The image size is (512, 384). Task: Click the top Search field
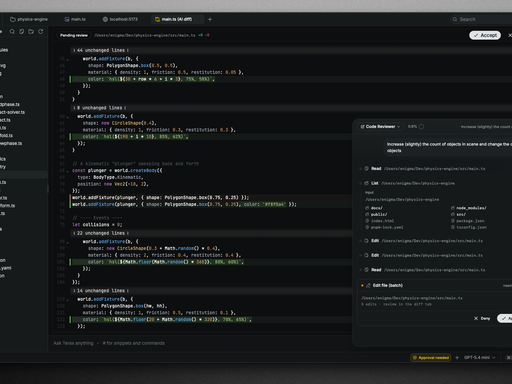pyautogui.click(x=482, y=19)
